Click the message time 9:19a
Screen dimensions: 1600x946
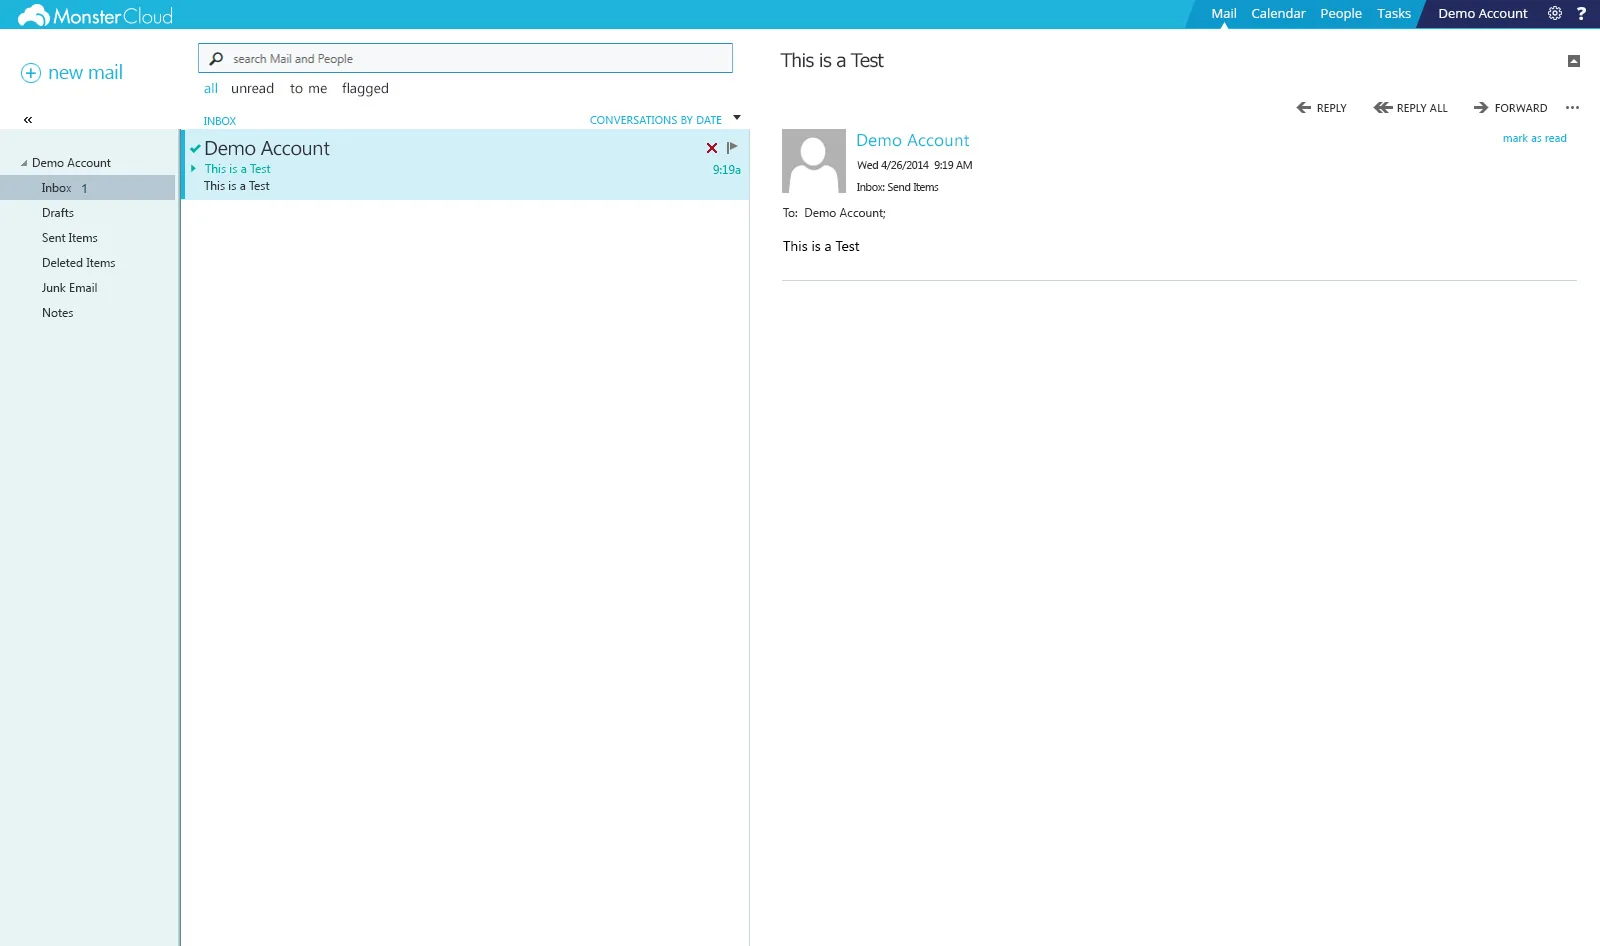click(727, 170)
